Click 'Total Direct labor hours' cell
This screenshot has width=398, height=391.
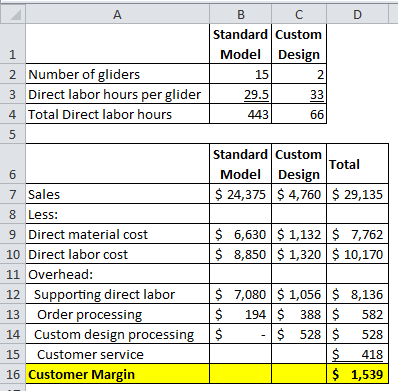pyautogui.click(x=117, y=114)
